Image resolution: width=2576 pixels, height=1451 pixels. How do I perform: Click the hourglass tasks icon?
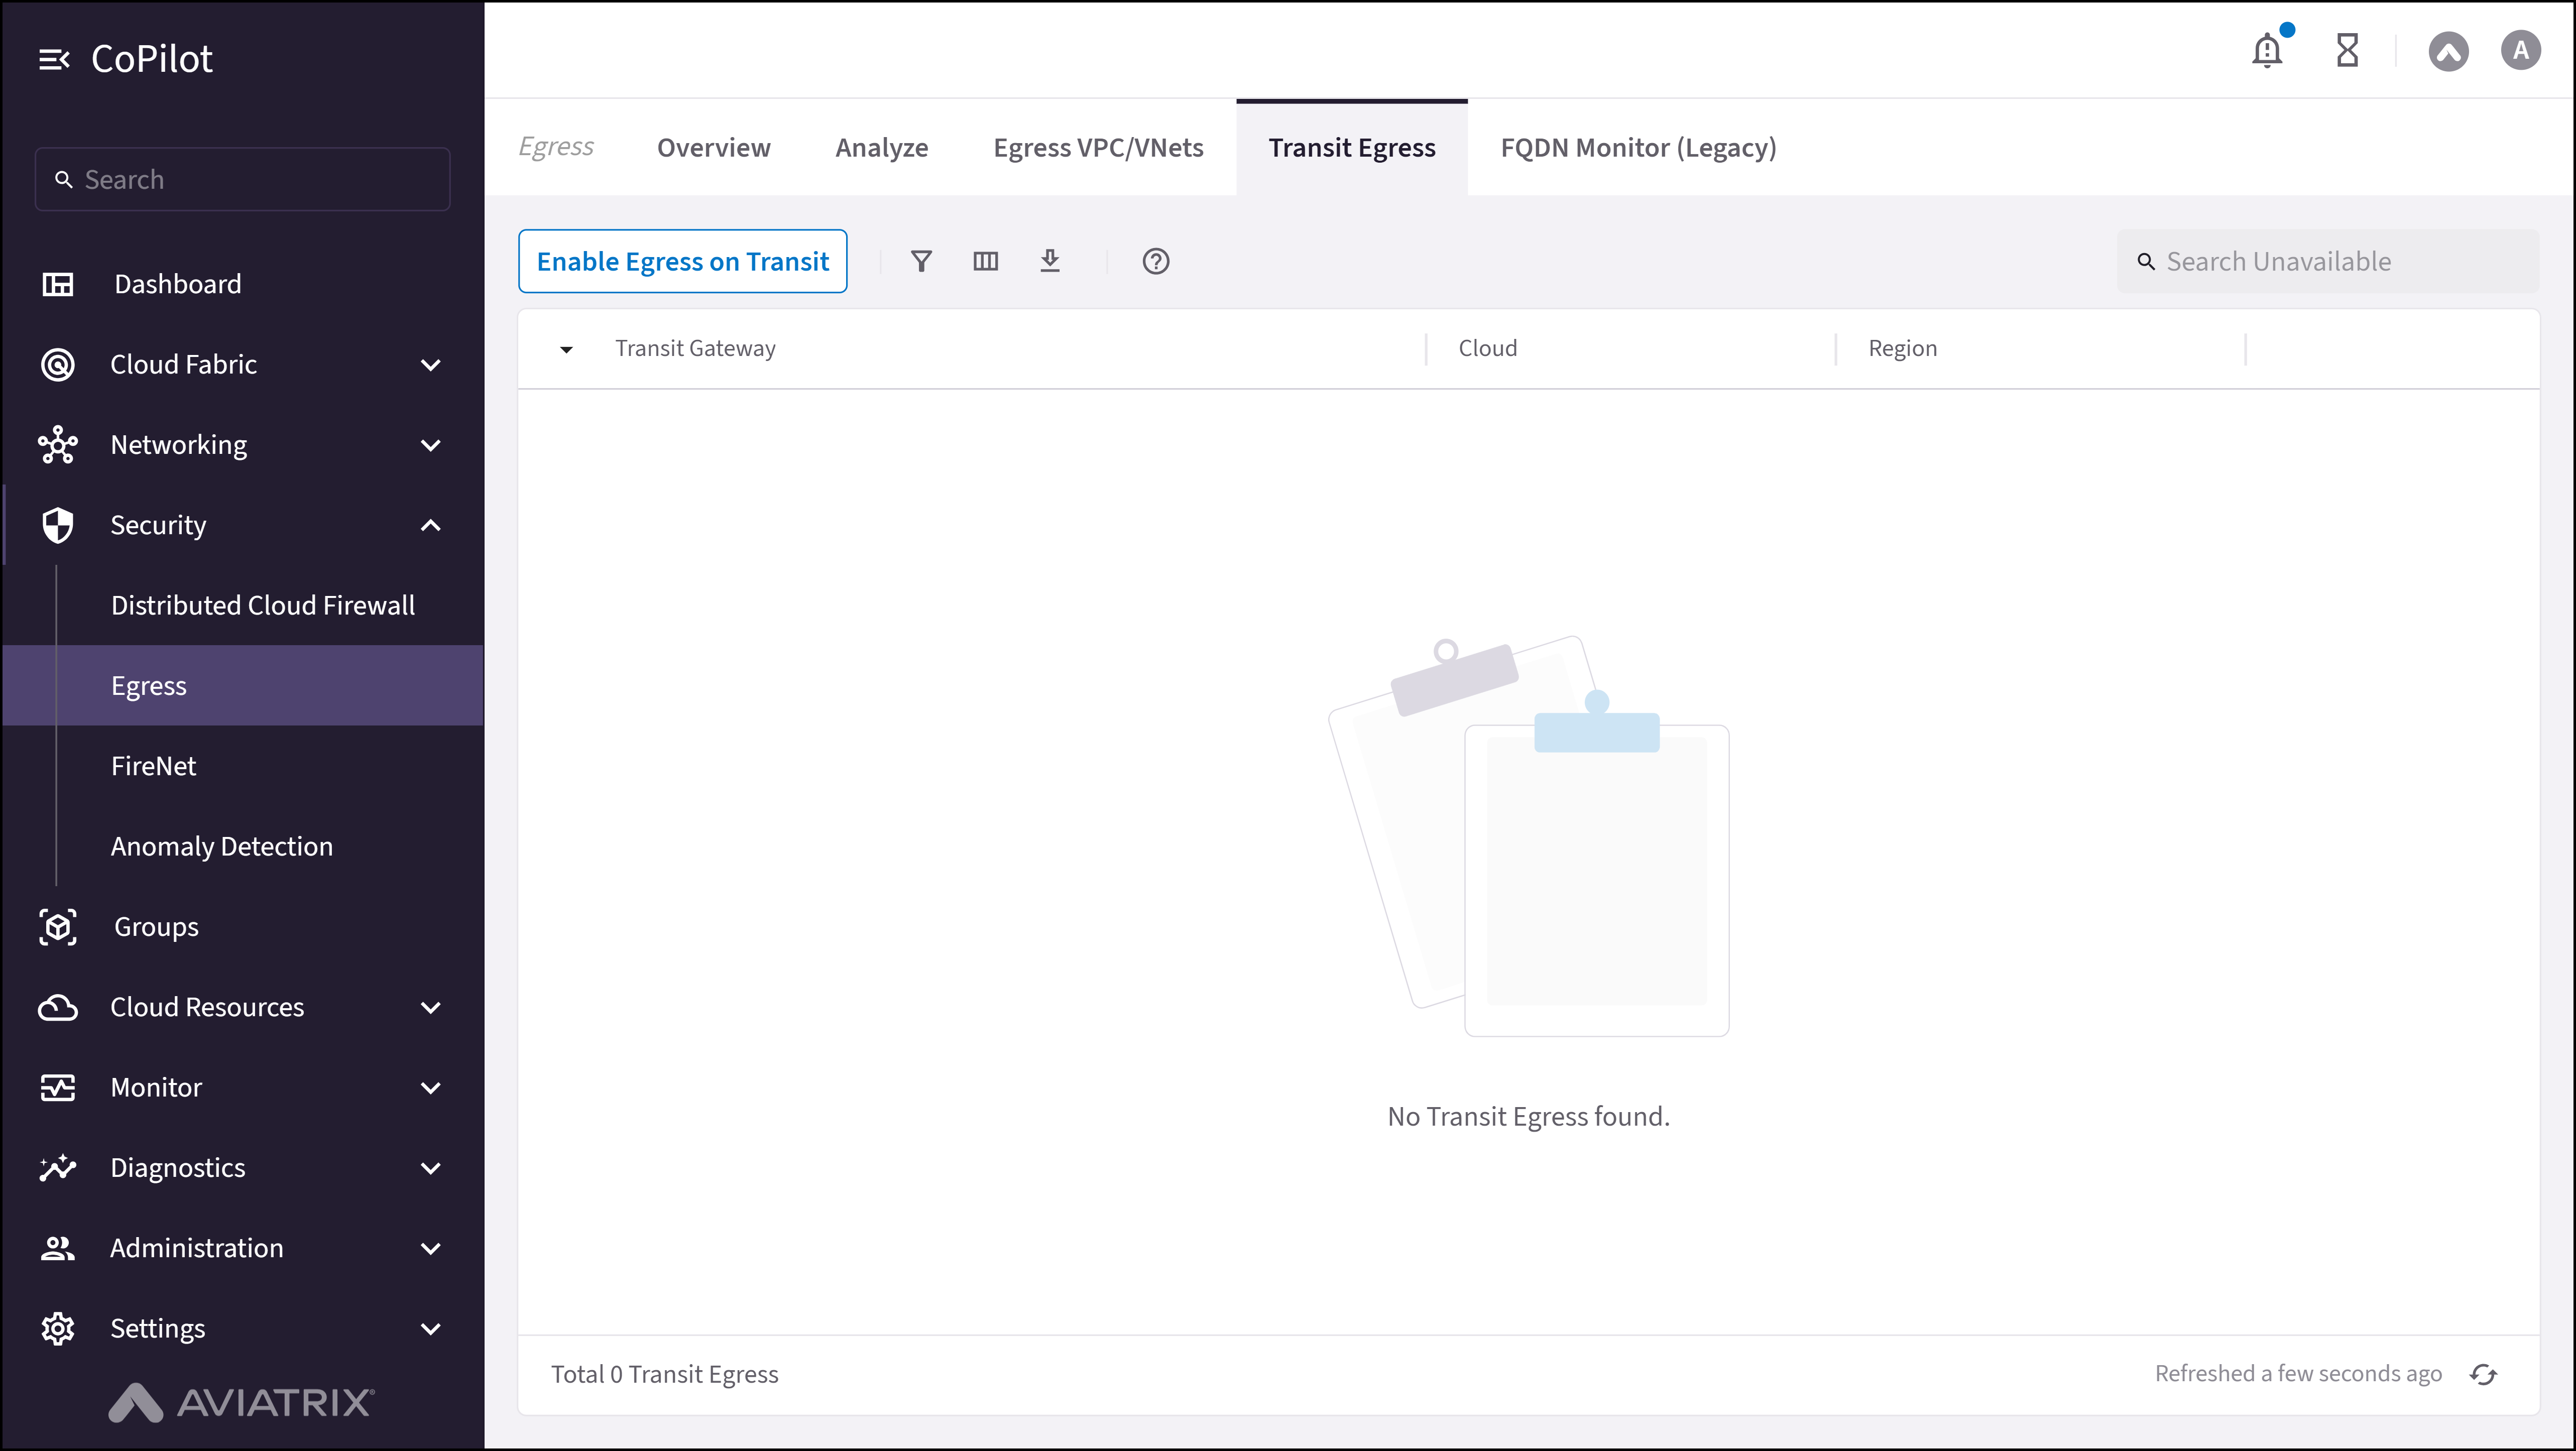(2346, 50)
